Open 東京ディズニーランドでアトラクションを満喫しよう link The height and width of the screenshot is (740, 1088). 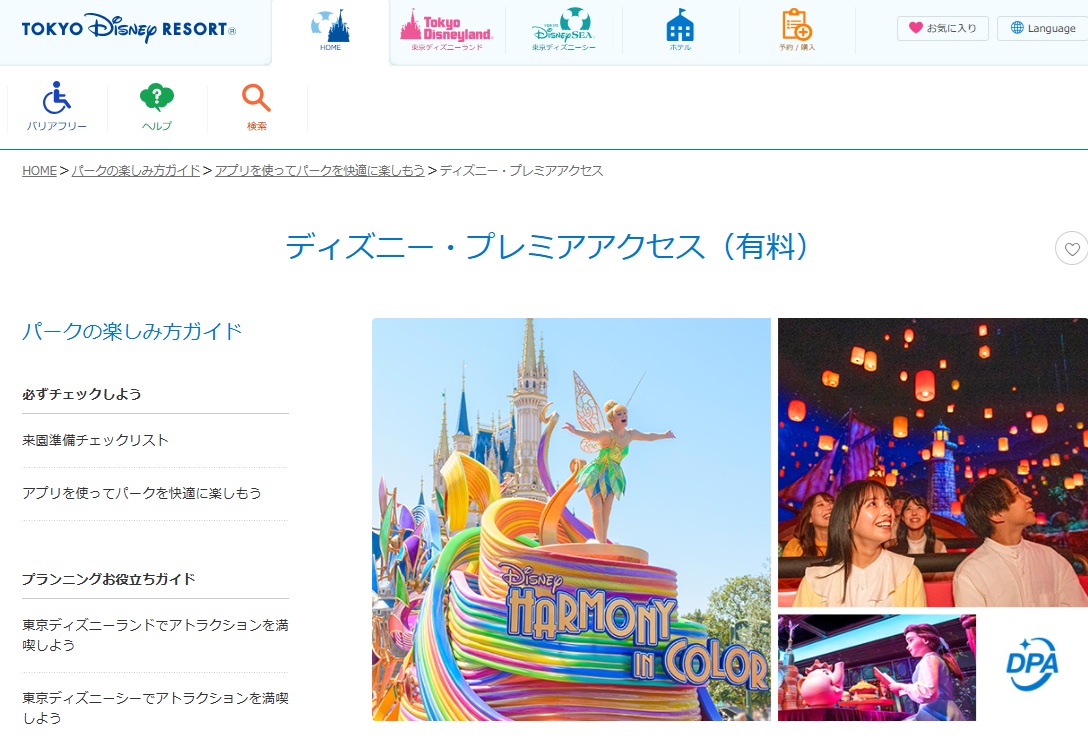click(x=155, y=634)
